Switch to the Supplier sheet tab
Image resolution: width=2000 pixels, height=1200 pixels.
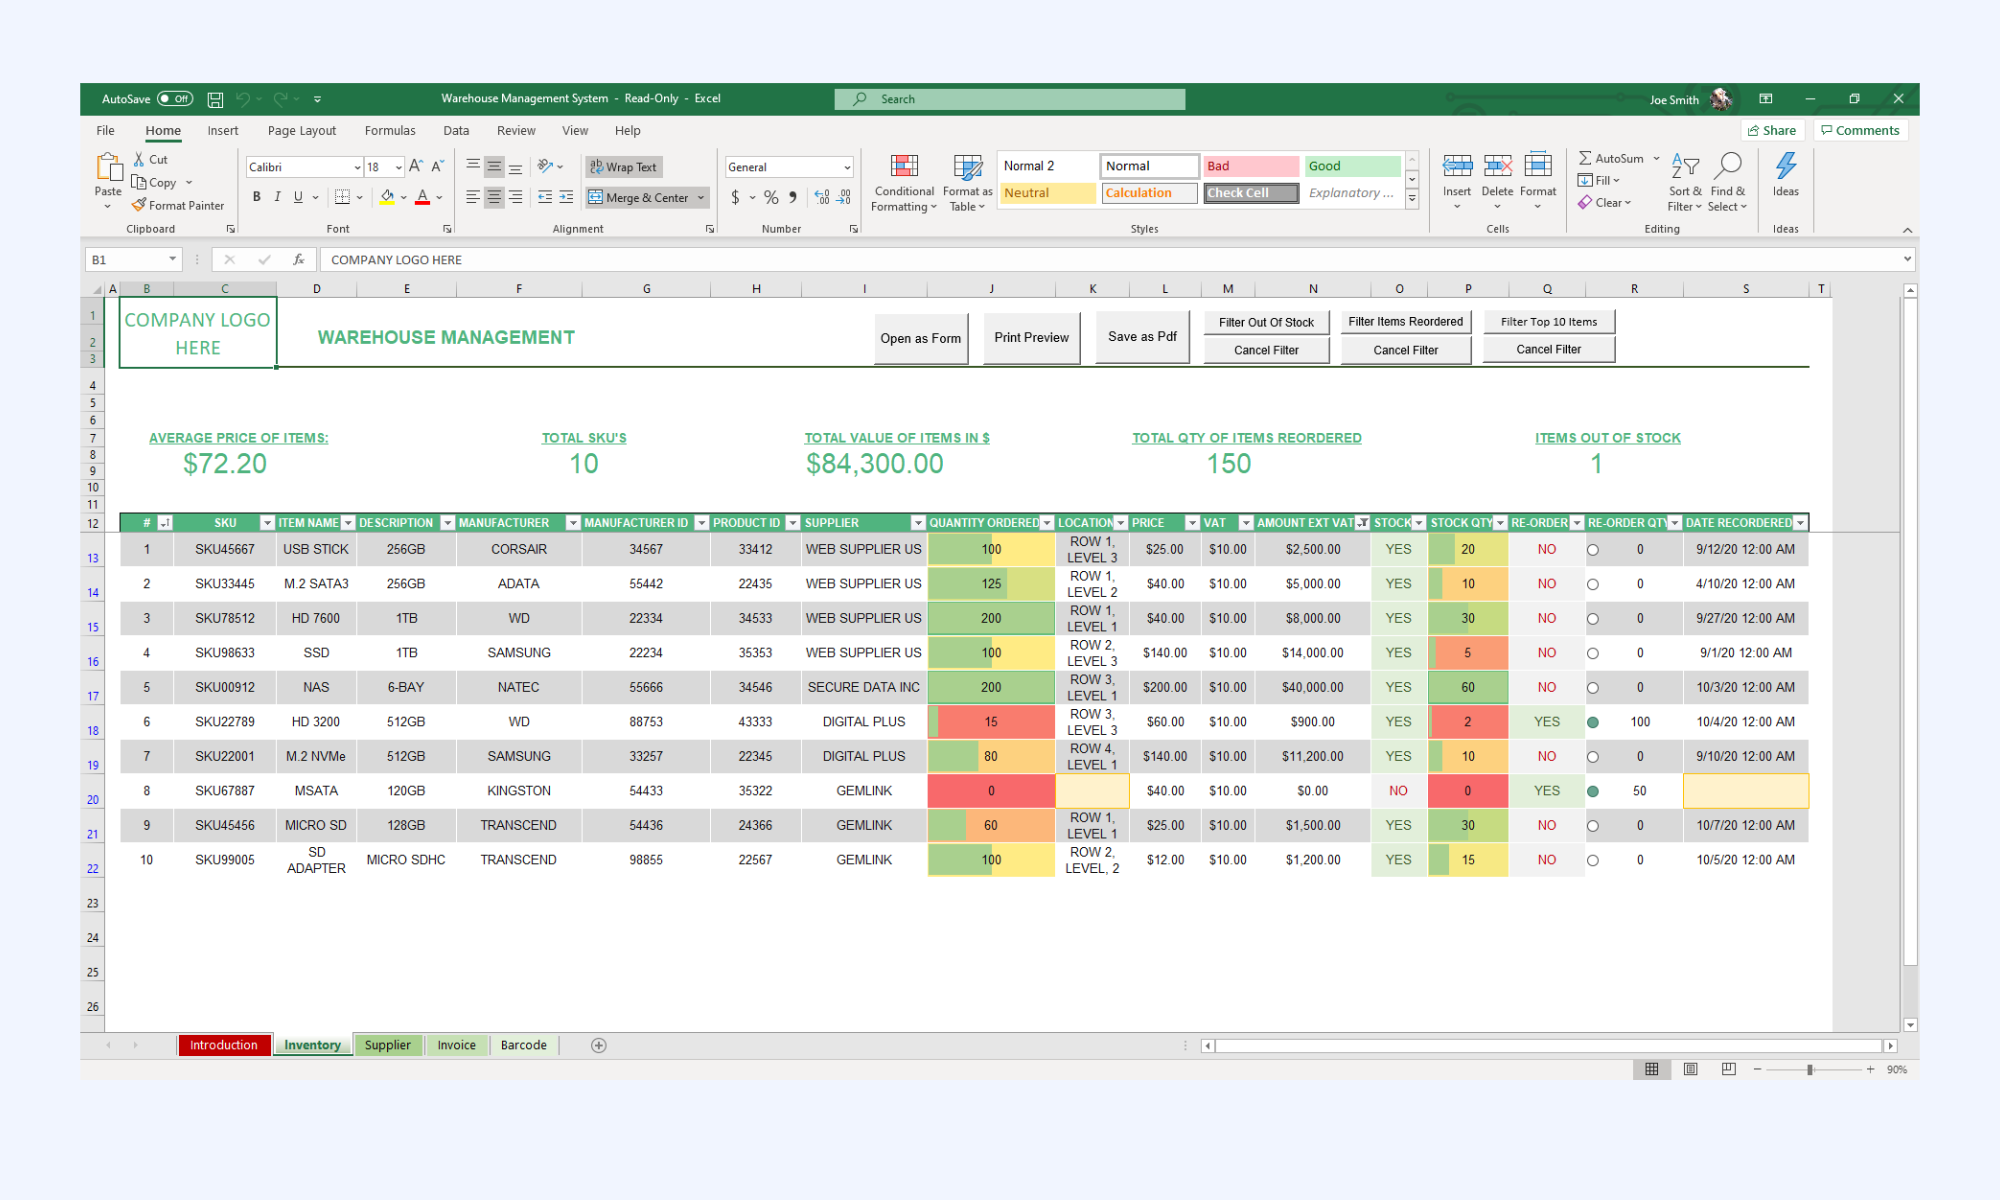387,1045
